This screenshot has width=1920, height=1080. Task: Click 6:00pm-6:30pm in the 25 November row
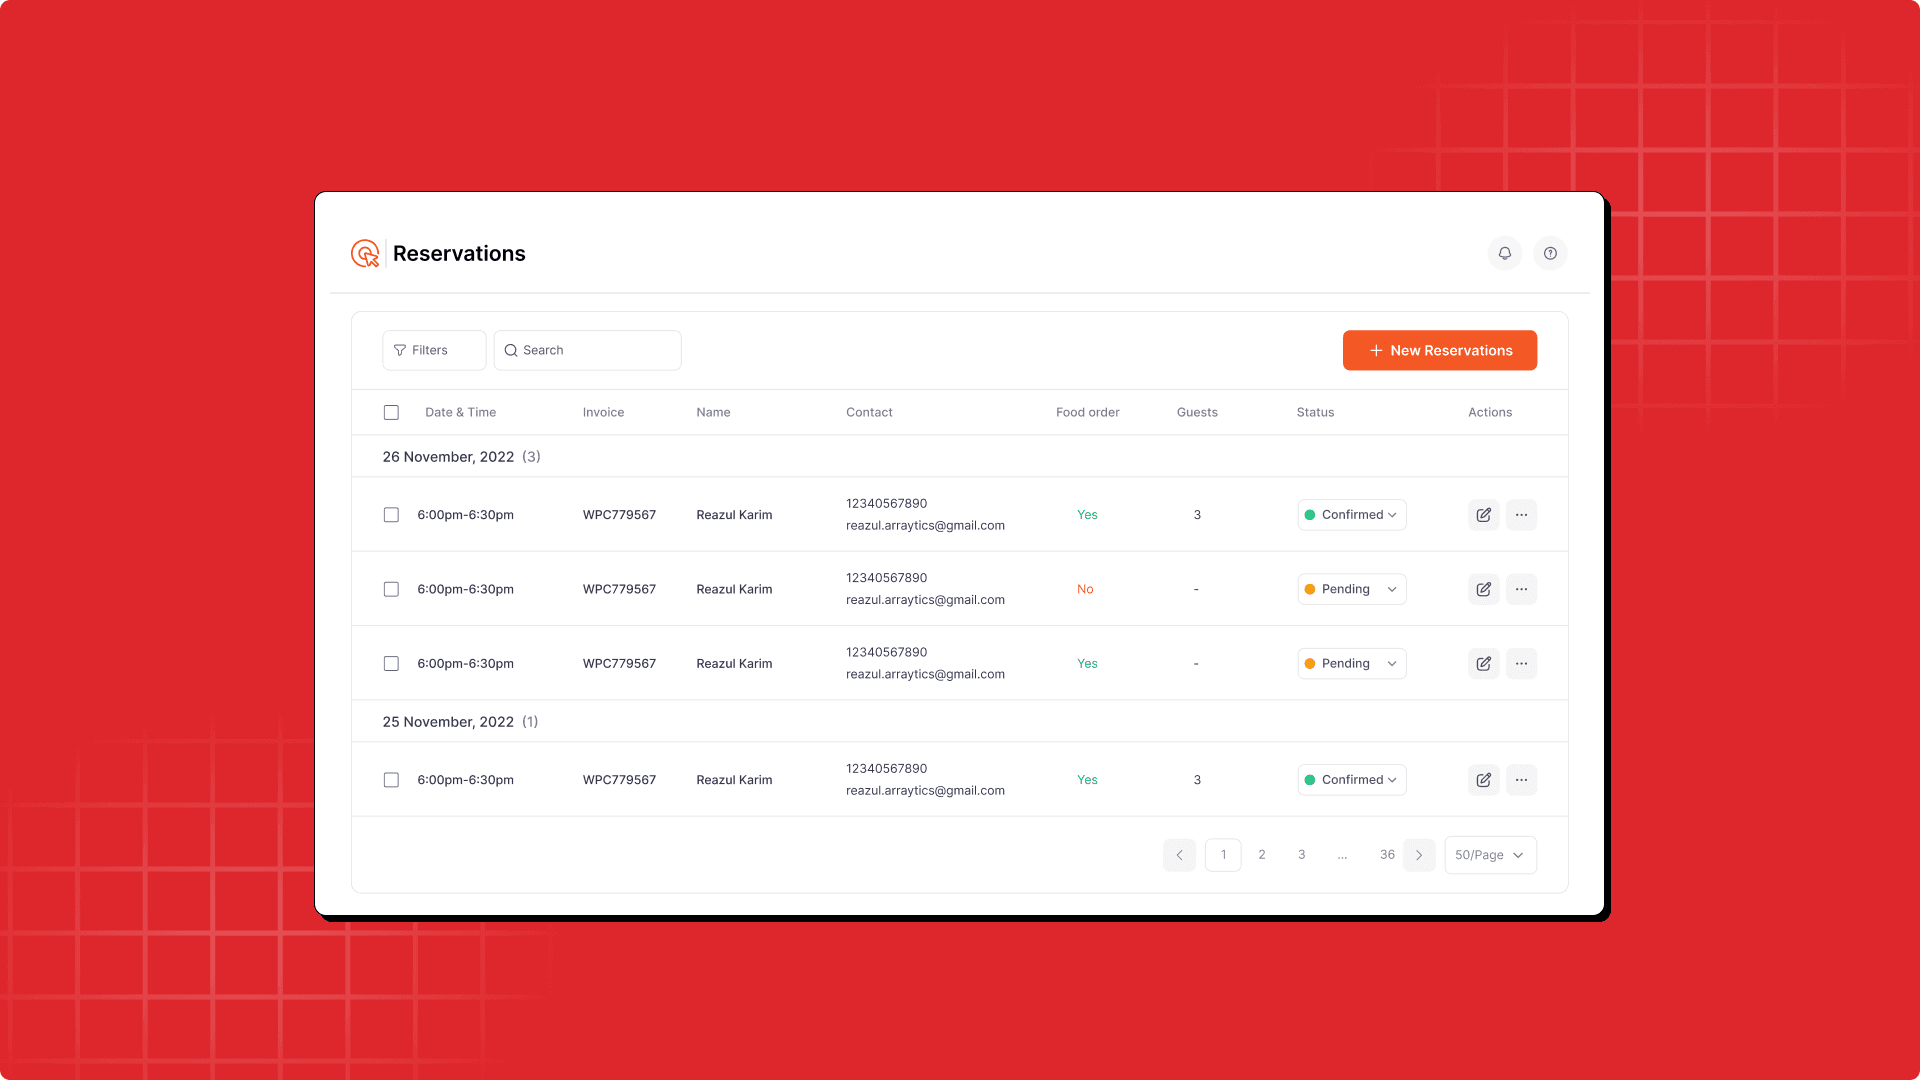coord(465,780)
